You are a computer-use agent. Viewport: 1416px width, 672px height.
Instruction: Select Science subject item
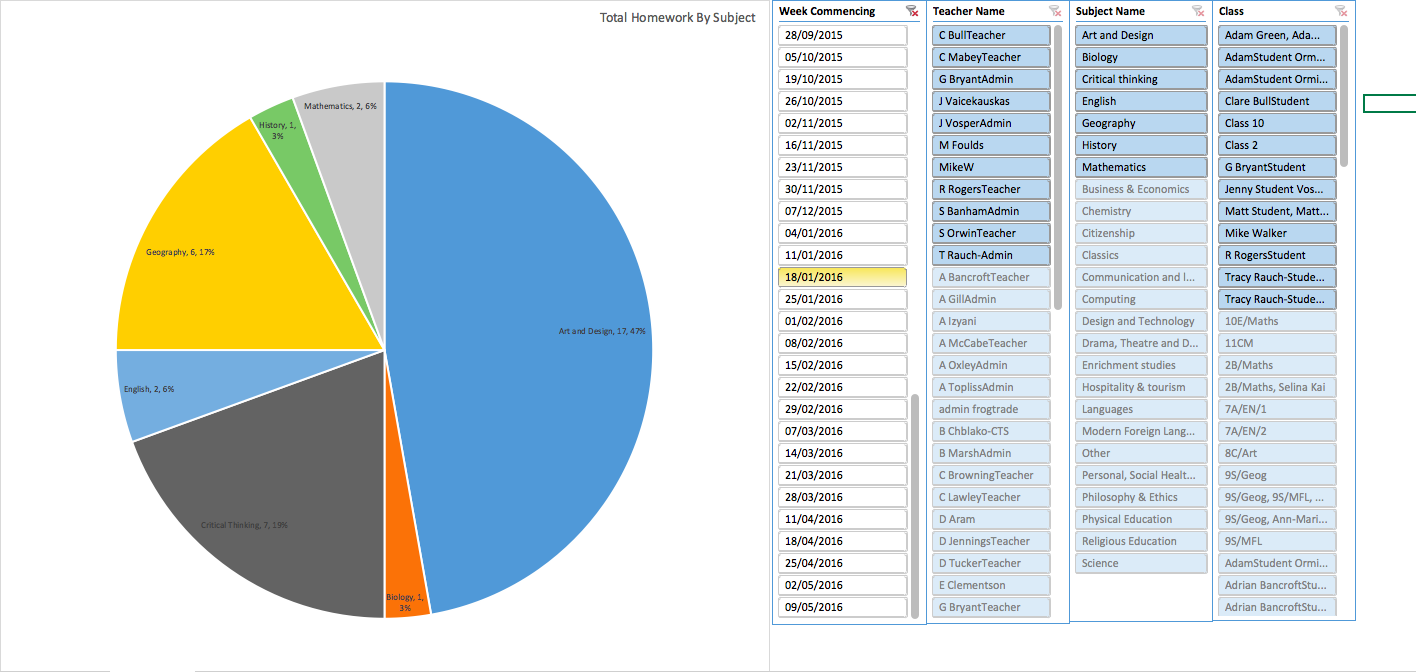(x=1141, y=563)
